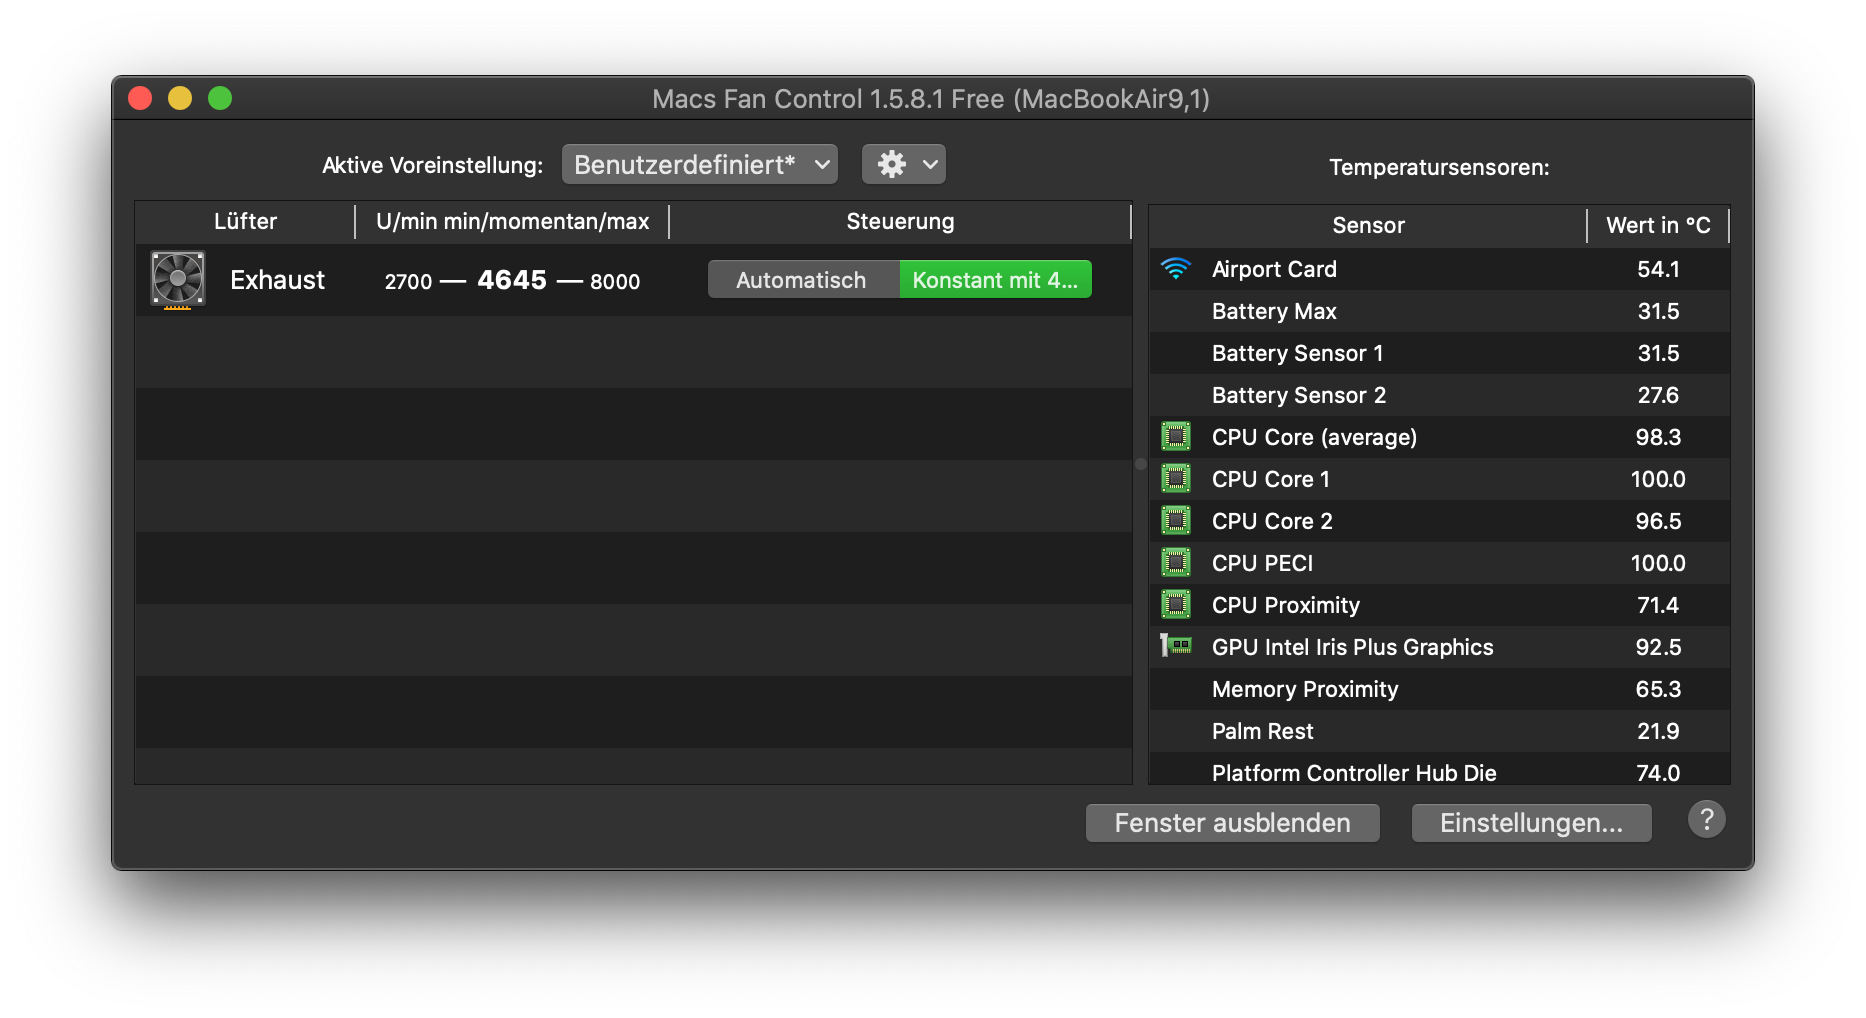Click the U/min min/momentan/max column header
Viewport: 1866px width, 1018px height.
[512, 222]
